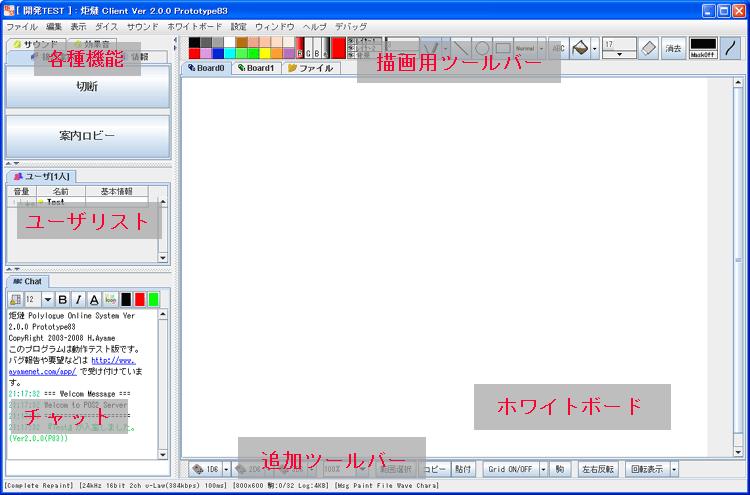Image resolution: width=750 pixels, height=495 pixels.
Task: Click the current red color preview
Action: coord(339,48)
